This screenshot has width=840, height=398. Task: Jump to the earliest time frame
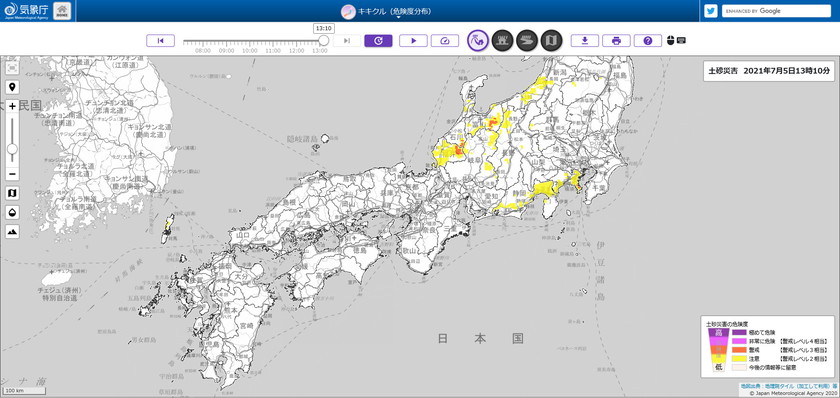pos(160,41)
